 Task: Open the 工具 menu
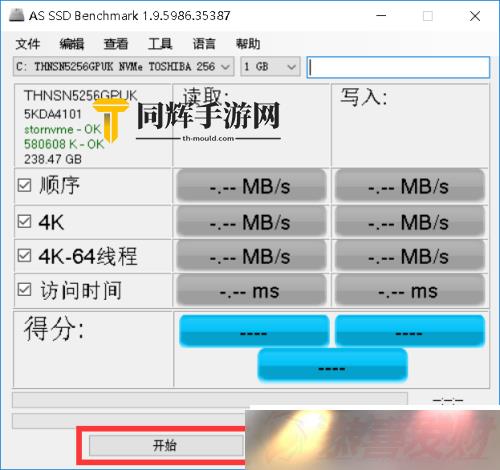pyautogui.click(x=160, y=44)
